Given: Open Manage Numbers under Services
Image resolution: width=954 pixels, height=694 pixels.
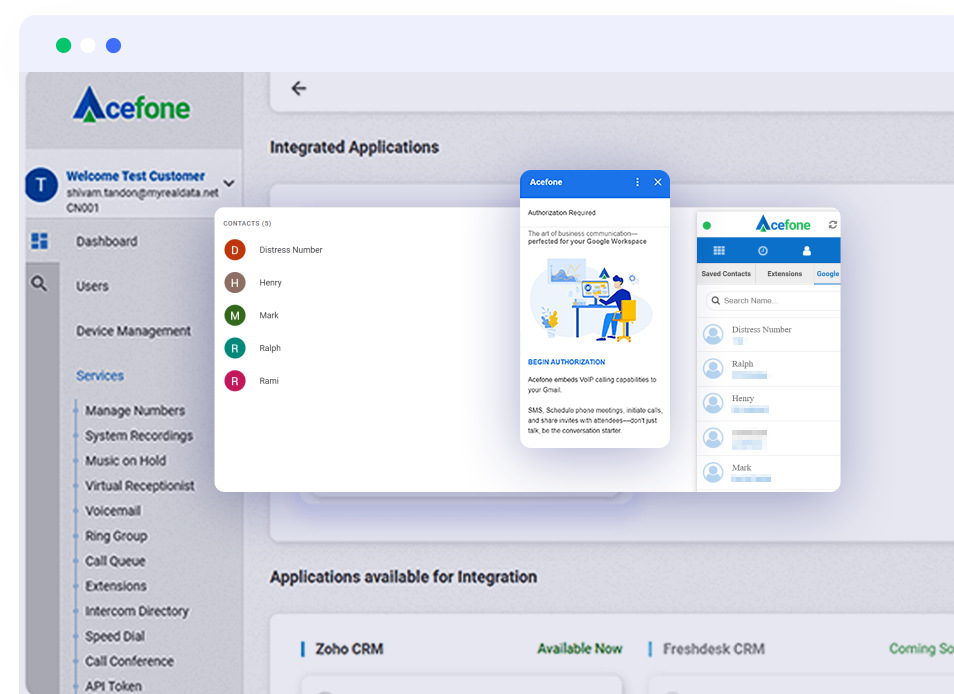Looking at the screenshot, I should 135,411.
